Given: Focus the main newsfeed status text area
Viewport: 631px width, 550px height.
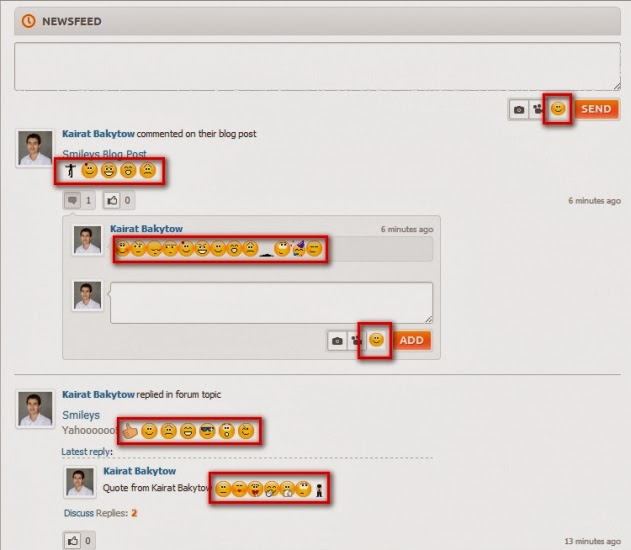Looking at the screenshot, I should (318, 66).
